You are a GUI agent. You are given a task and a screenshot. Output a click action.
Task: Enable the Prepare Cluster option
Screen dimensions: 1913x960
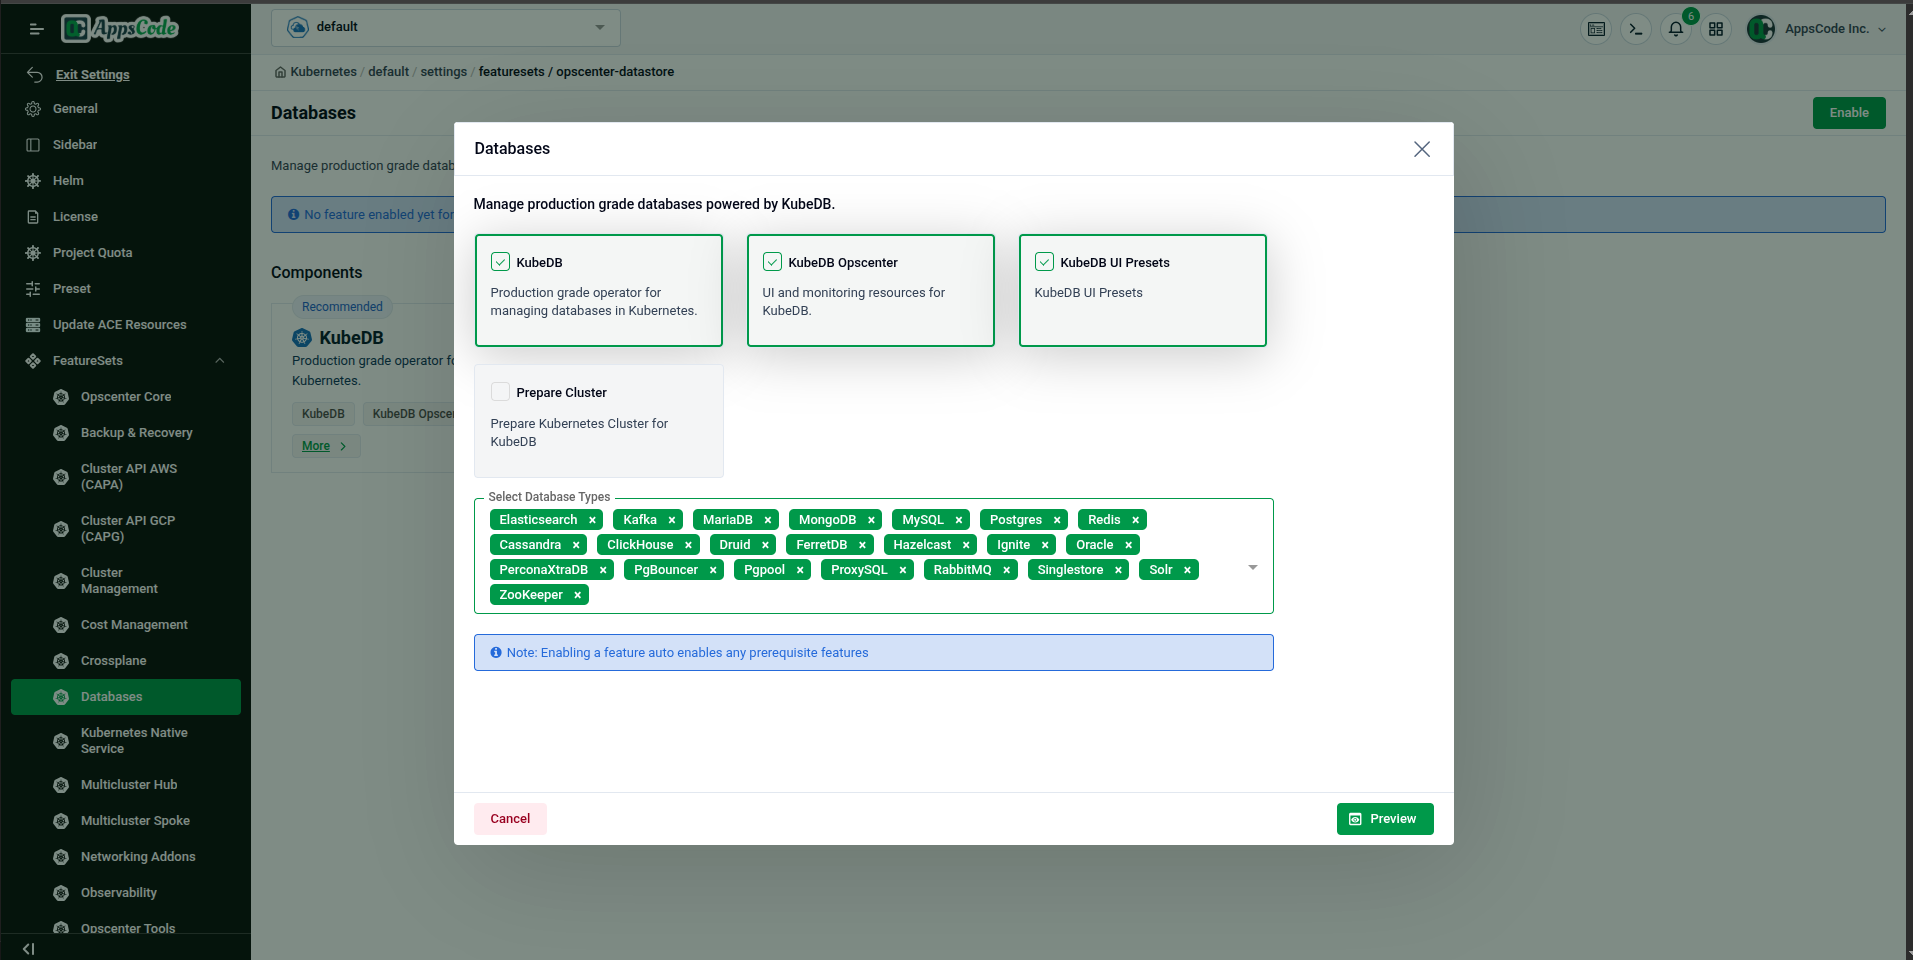pyautogui.click(x=500, y=391)
